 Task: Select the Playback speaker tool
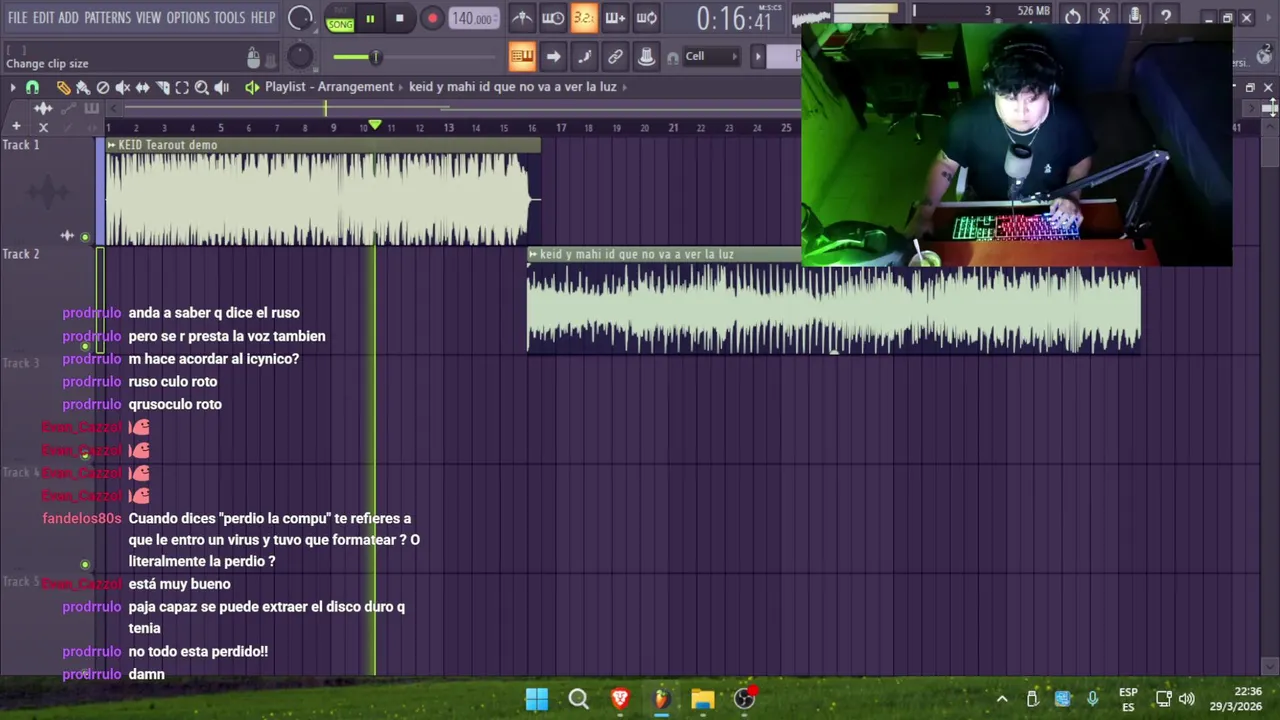point(221,87)
